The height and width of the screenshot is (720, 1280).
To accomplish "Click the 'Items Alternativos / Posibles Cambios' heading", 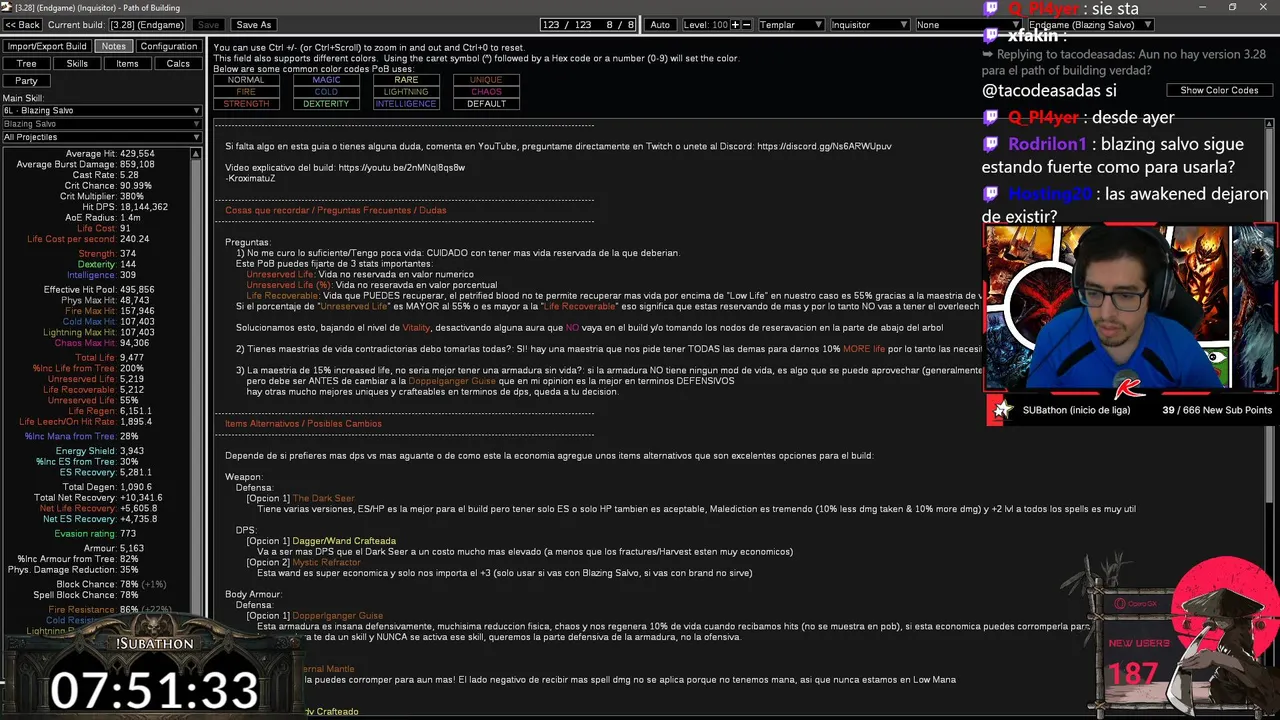I will 303,424.
